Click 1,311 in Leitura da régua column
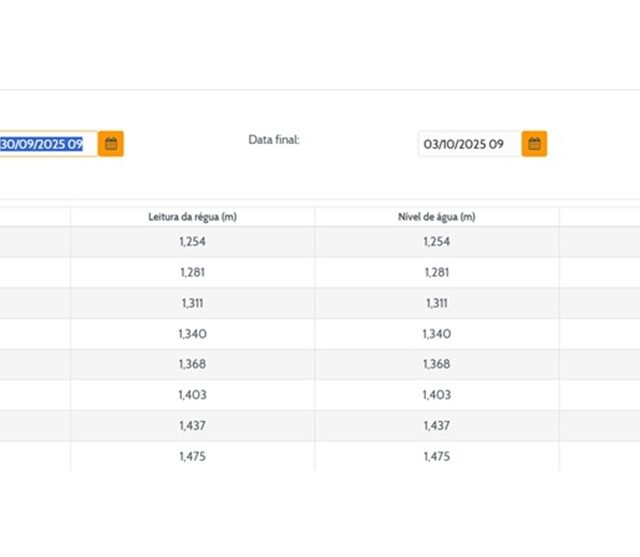Viewport: 640px width, 557px height. click(x=192, y=303)
